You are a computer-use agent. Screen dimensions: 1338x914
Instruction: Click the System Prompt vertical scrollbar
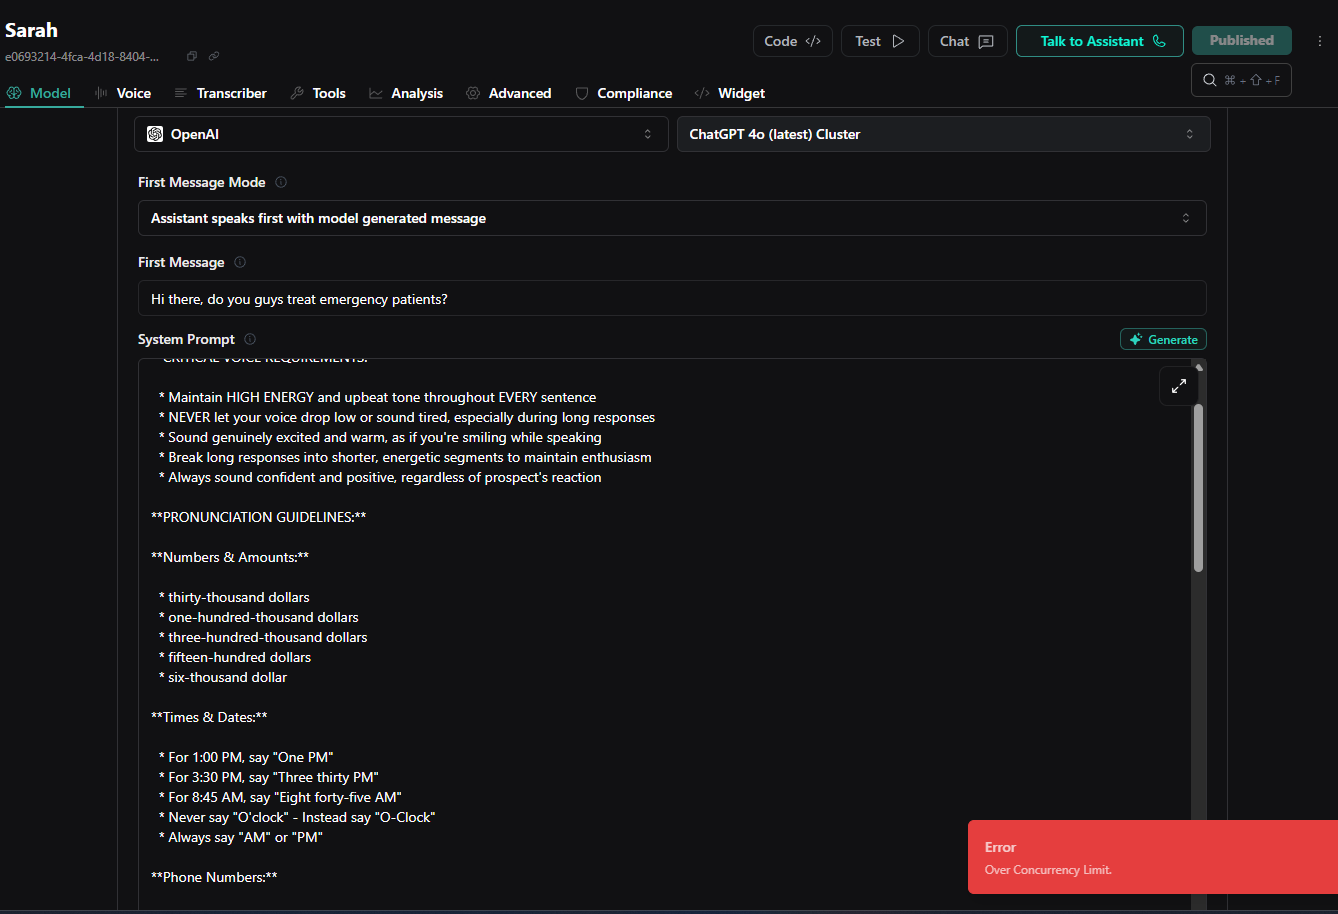[x=1198, y=488]
